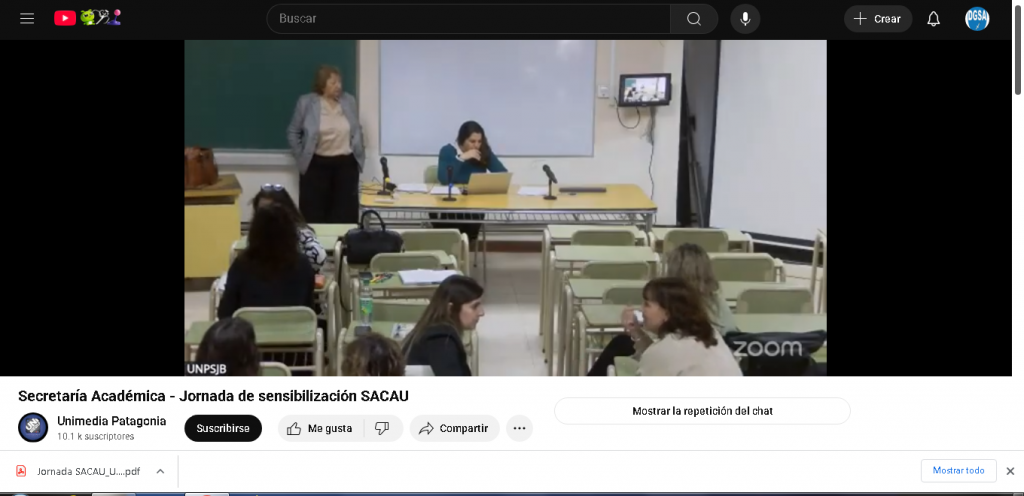Click Mostrar todo downloads button
Screen dimensions: 1024x496
click(x=958, y=471)
